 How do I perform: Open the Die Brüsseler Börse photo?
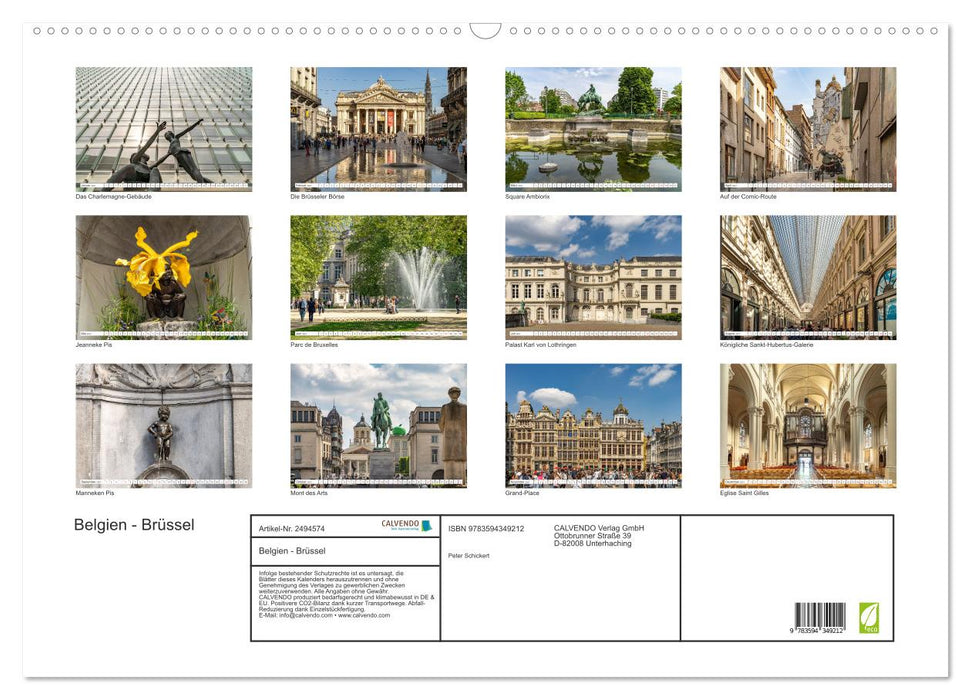[378, 129]
